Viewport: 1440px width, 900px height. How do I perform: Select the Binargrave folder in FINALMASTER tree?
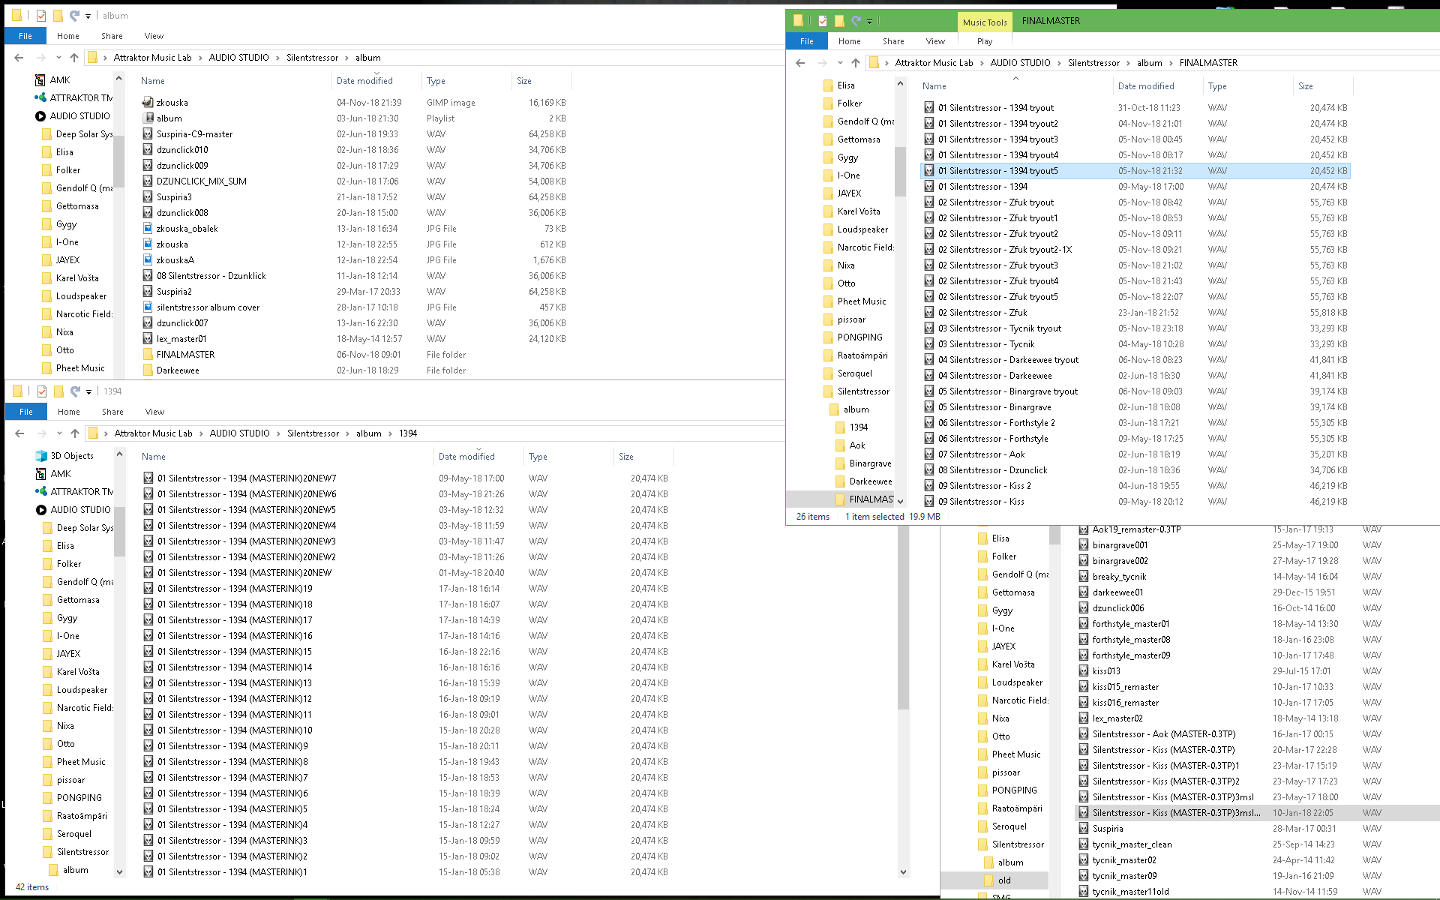click(x=869, y=464)
